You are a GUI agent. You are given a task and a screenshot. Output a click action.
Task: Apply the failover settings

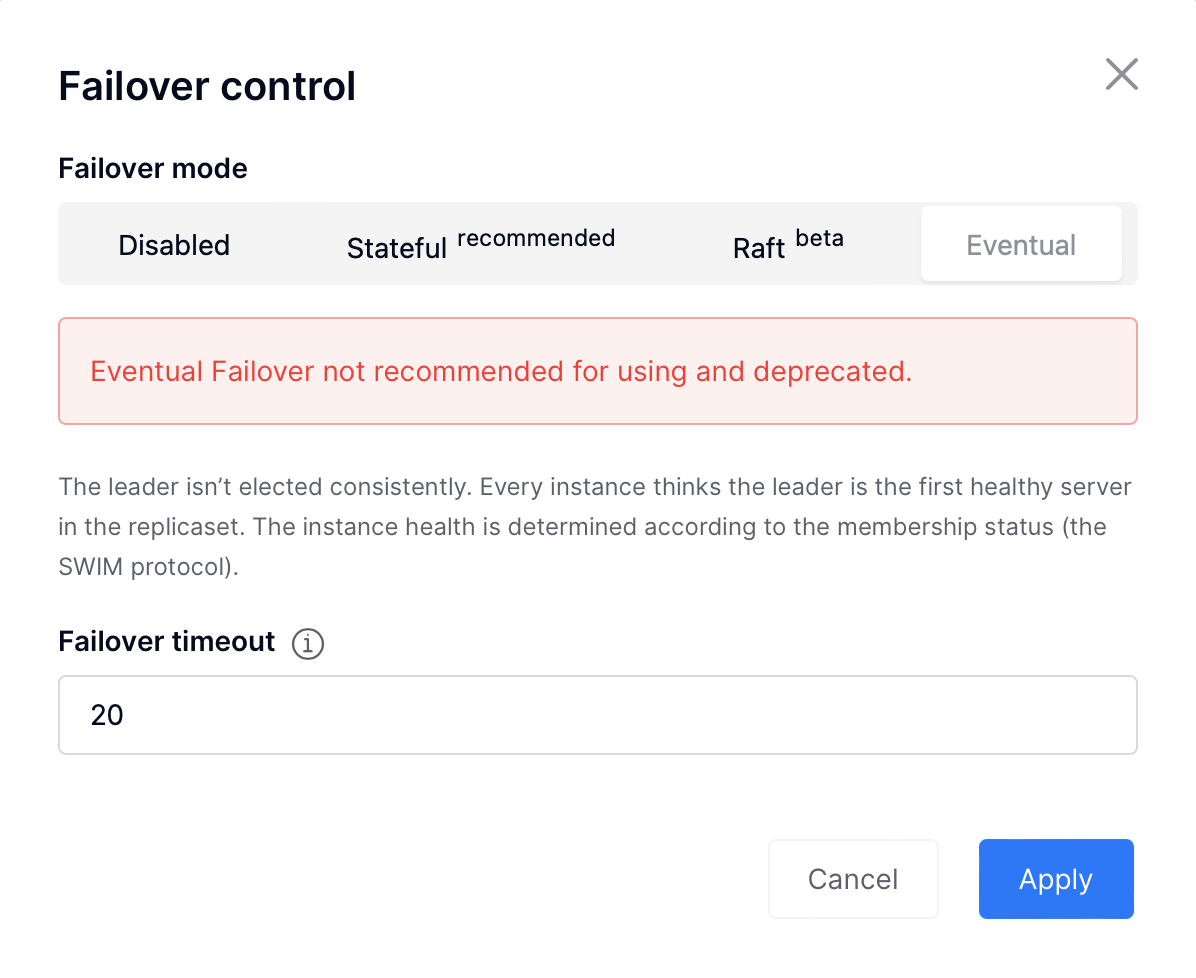1056,879
